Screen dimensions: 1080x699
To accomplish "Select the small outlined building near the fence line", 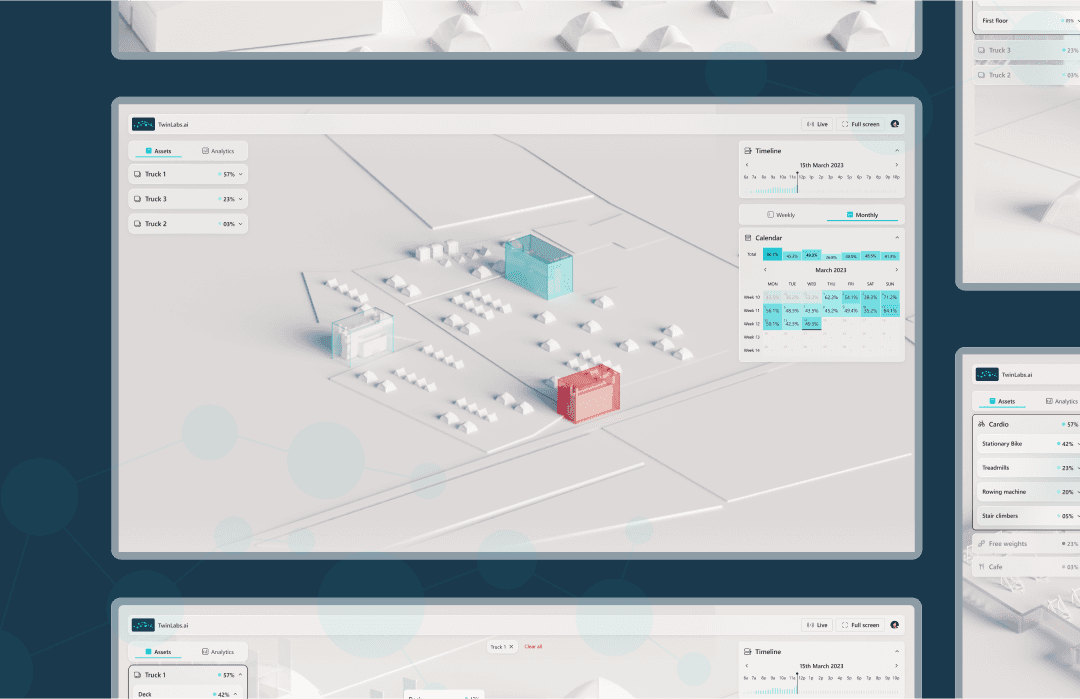I will tap(362, 335).
